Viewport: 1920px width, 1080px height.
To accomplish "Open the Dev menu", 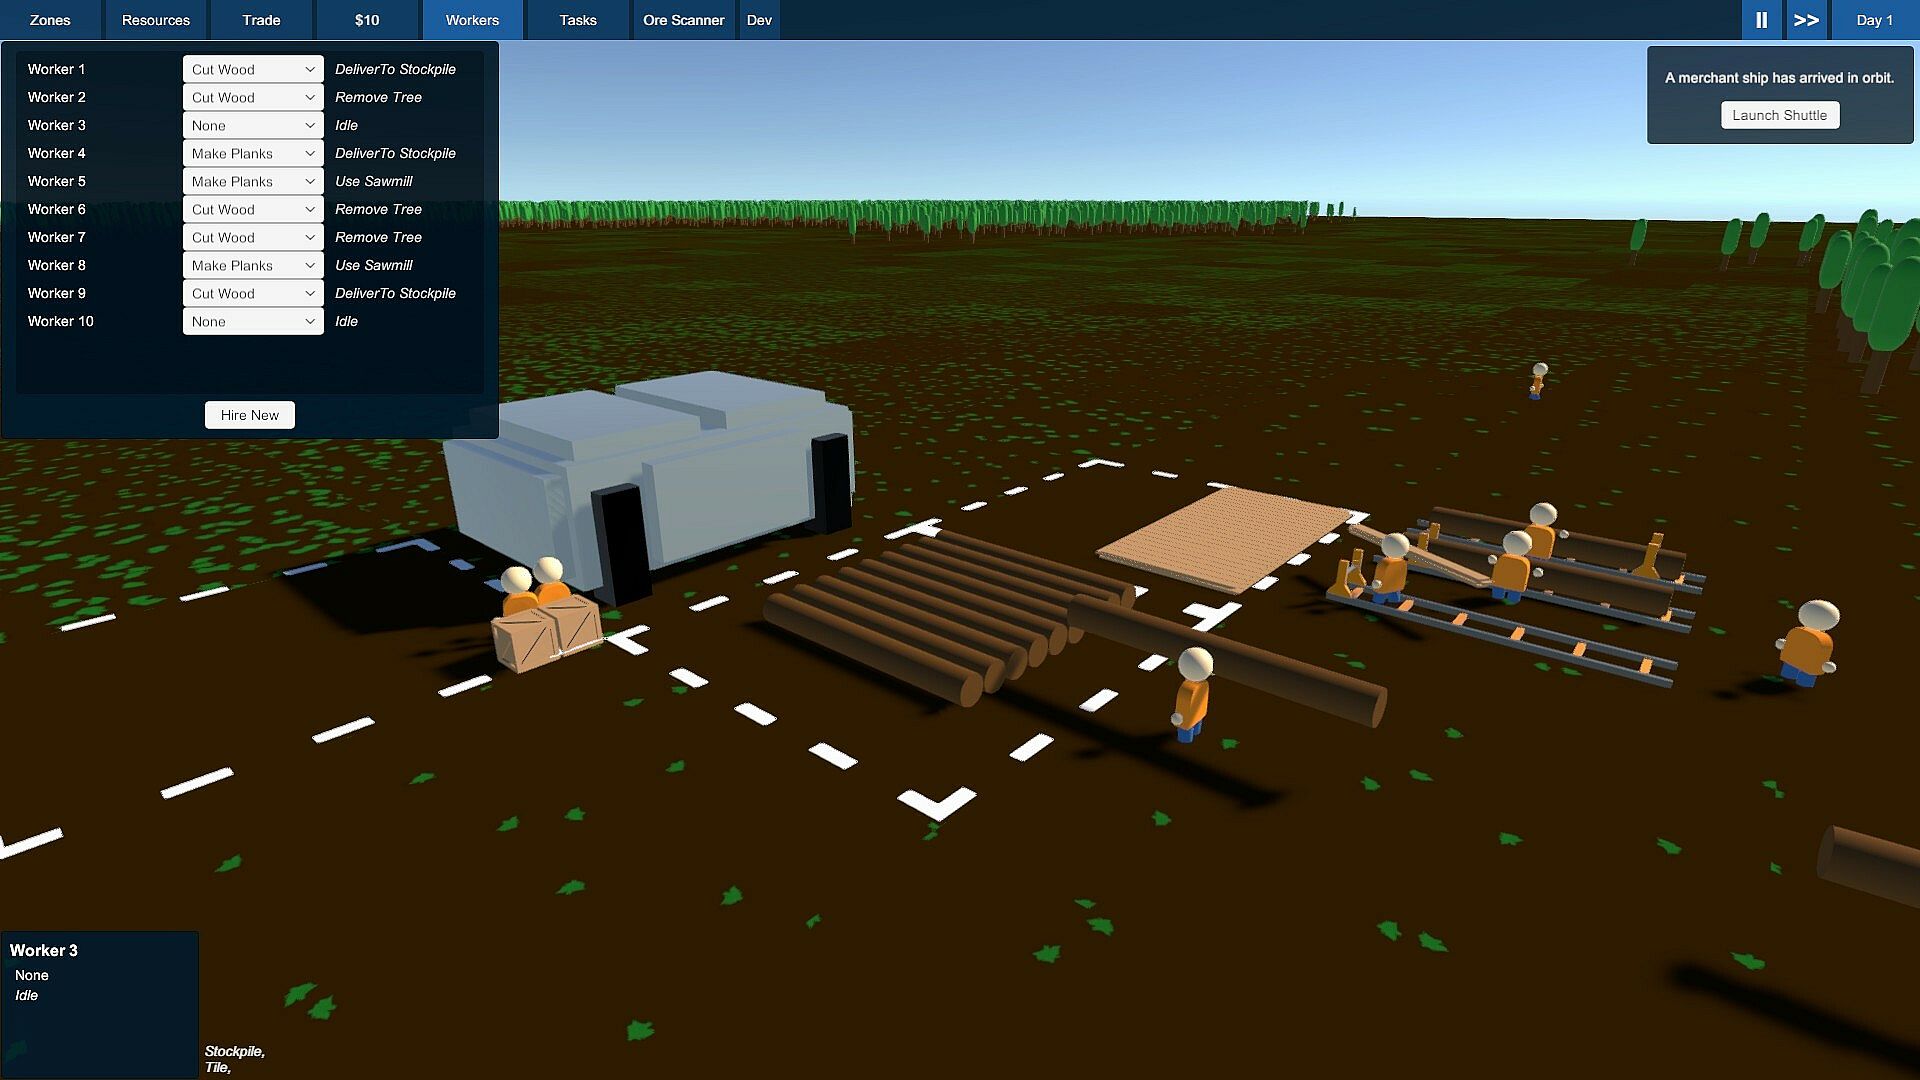I will pos(759,20).
